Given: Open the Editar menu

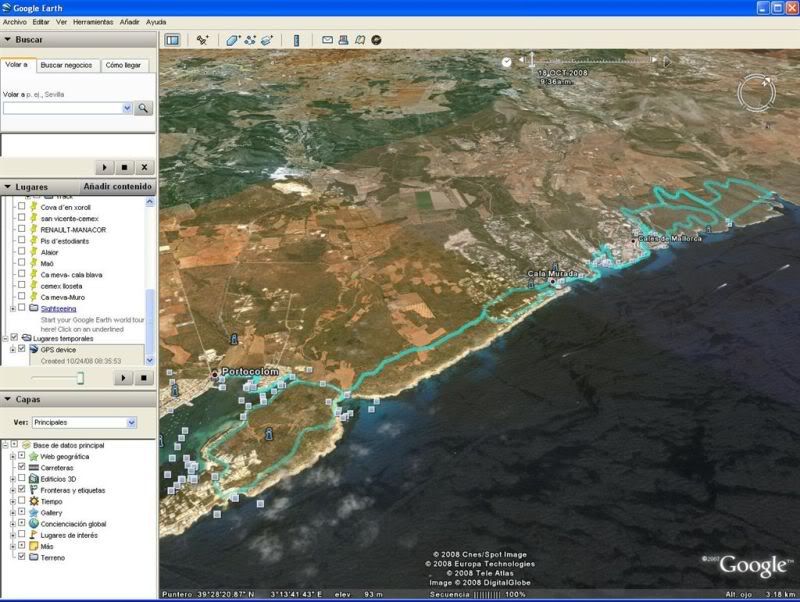Looking at the screenshot, I should point(41,22).
